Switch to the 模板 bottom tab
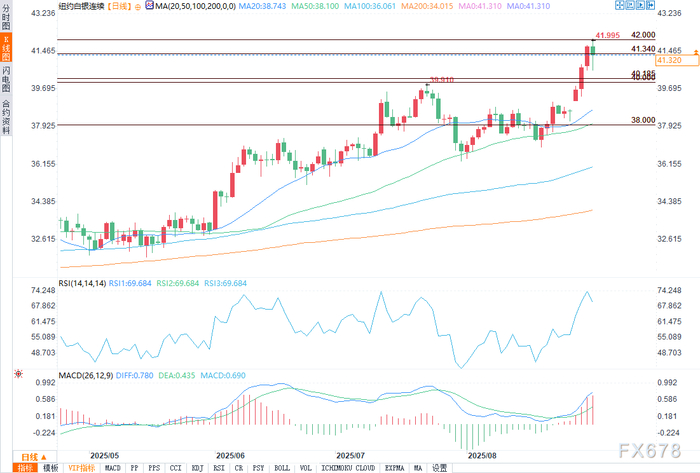The image size is (700, 473). coord(50,468)
